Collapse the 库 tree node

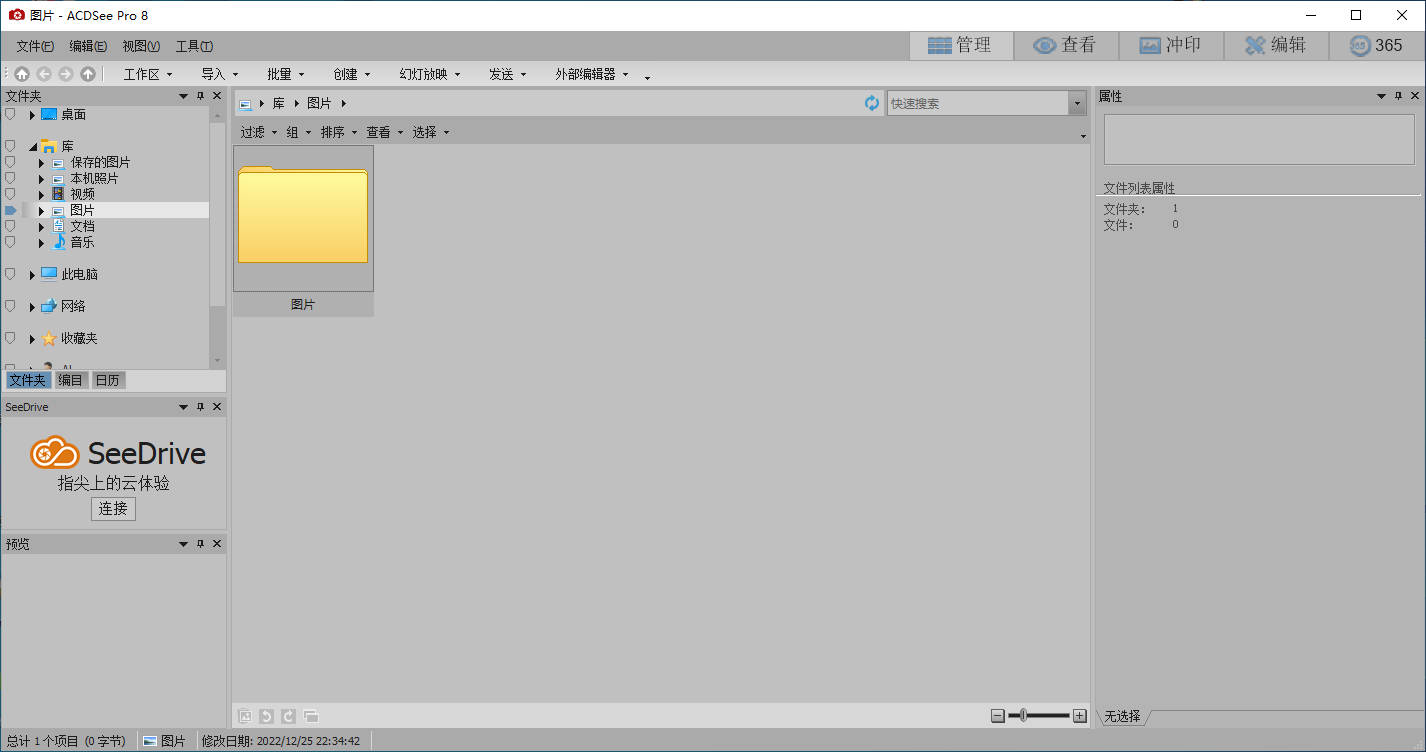pyautogui.click(x=32, y=147)
